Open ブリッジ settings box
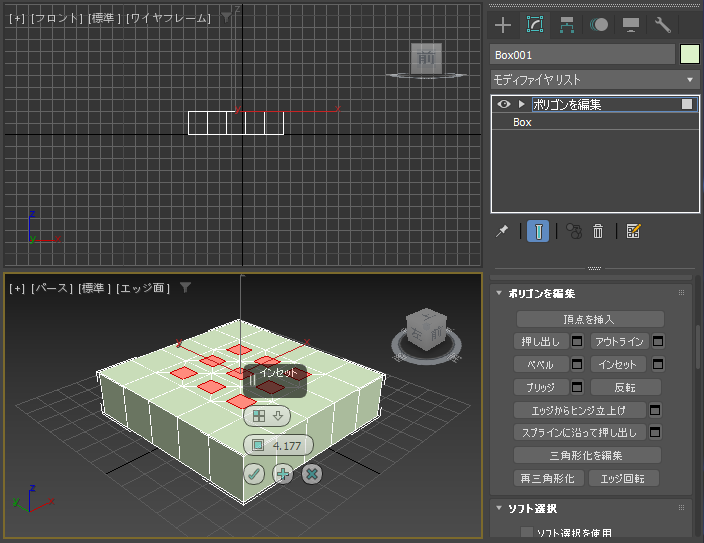Screen dimensions: 704x543 pyautogui.click(x=577, y=387)
